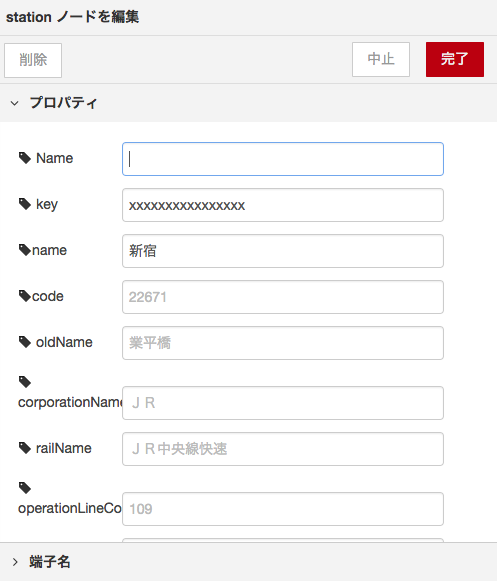
Task: Click the code field showing 22671
Action: (283, 297)
